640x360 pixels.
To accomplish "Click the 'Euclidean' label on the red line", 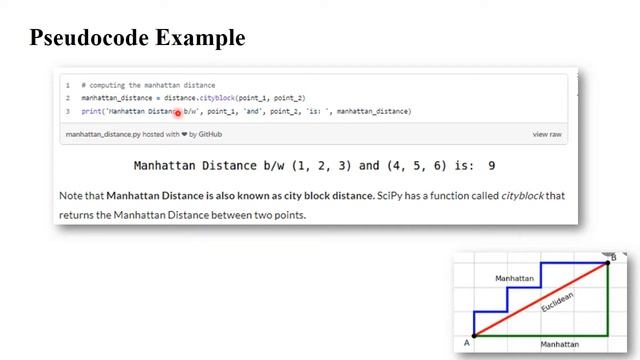I will tap(557, 302).
